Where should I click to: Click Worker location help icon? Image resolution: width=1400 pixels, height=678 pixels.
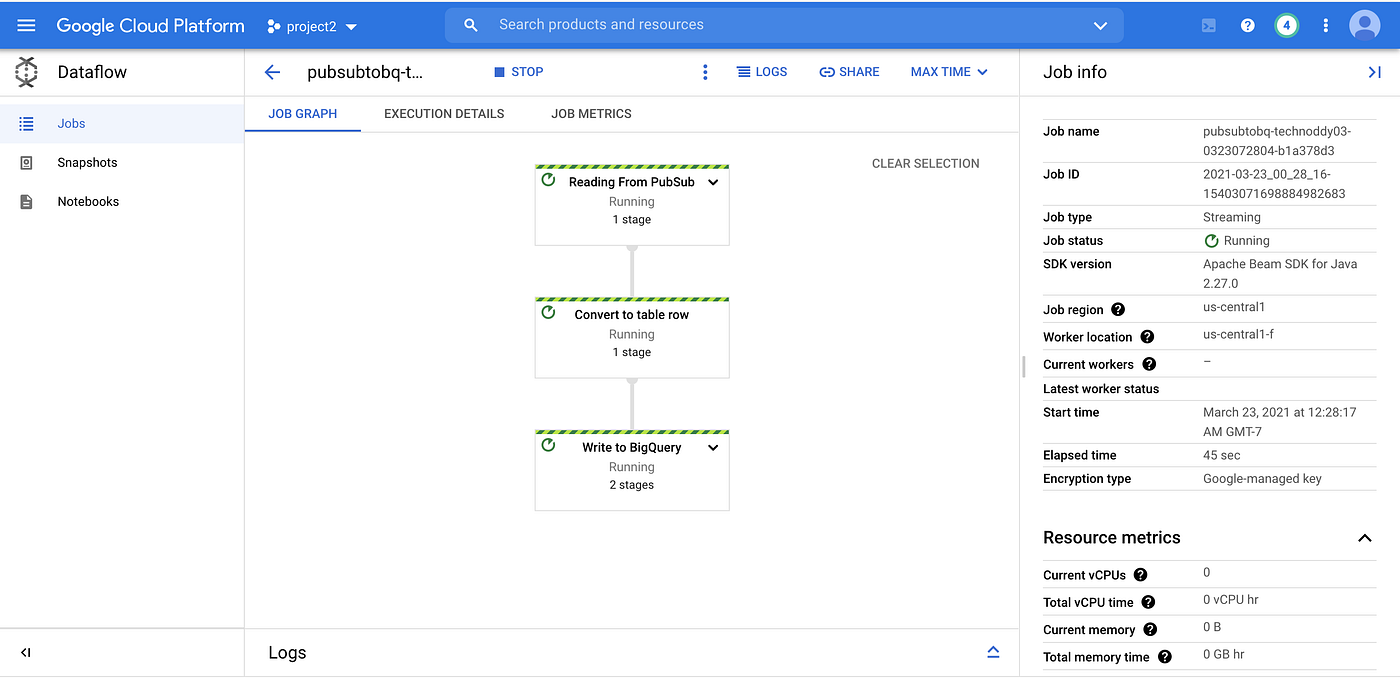pyautogui.click(x=1147, y=337)
